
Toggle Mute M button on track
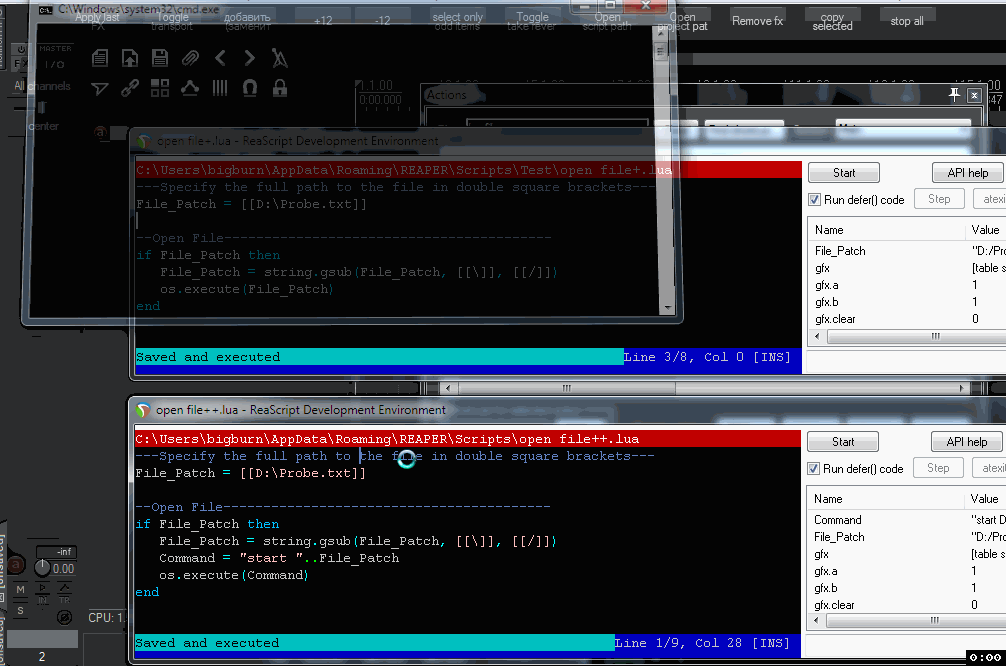point(21,589)
